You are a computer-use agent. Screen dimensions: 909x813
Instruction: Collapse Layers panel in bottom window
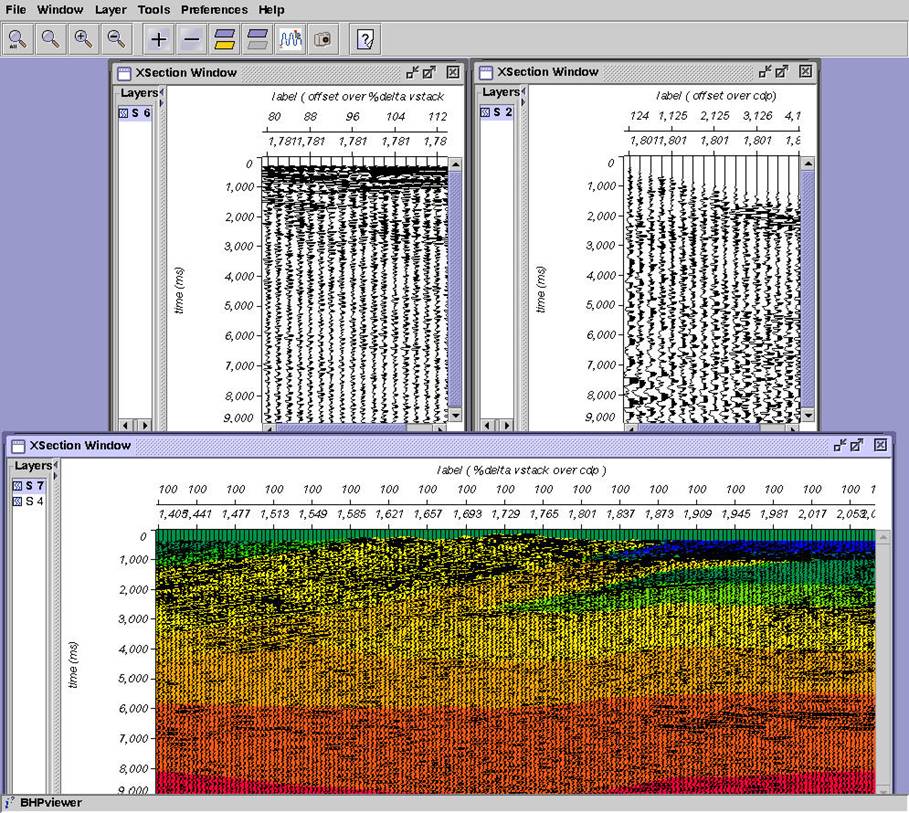55,464
